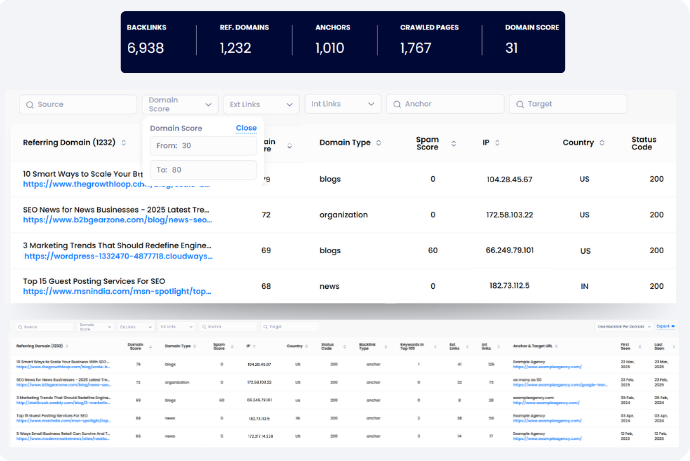
Task: Click the Domain Score 31 stat
Action: 532,40
